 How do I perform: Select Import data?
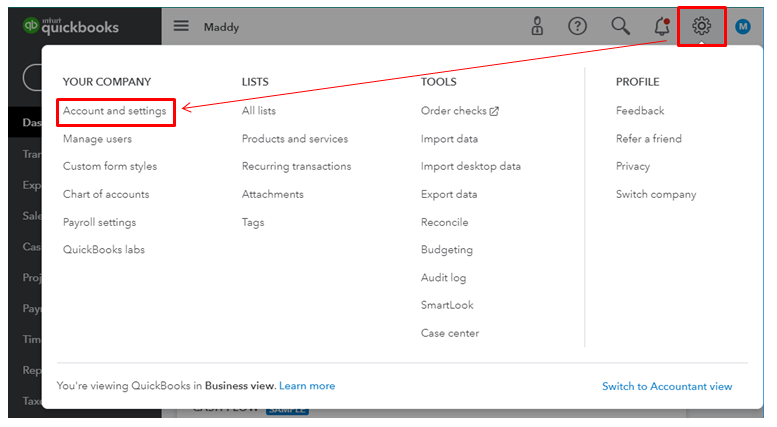449,139
